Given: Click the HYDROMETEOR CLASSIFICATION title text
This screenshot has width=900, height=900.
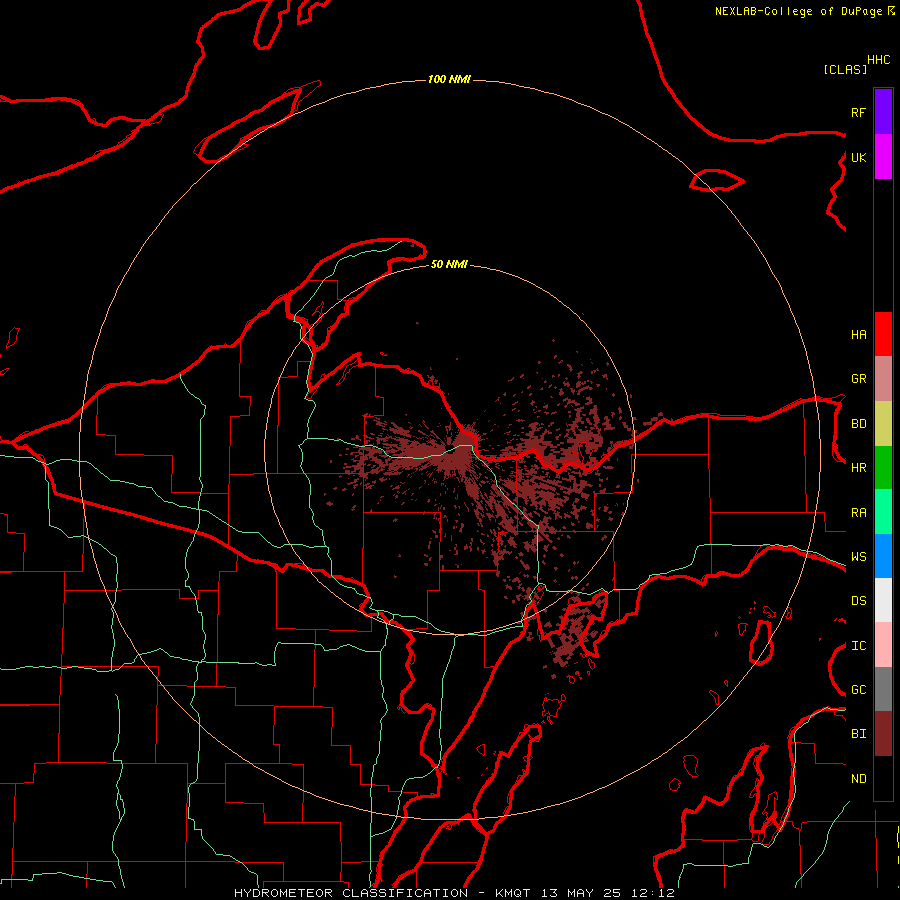Looking at the screenshot, I should coord(351,893).
